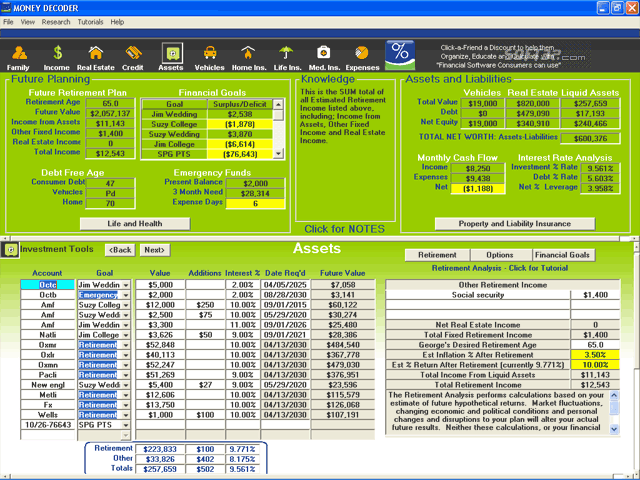Click Retirement Age value 65.0
640x480 pixels.
tap(110, 104)
